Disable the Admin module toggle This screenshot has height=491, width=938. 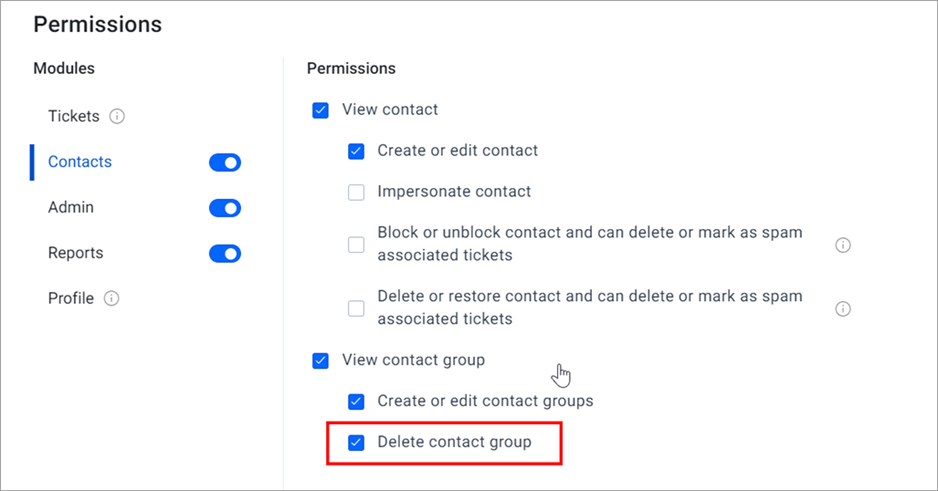click(x=225, y=208)
